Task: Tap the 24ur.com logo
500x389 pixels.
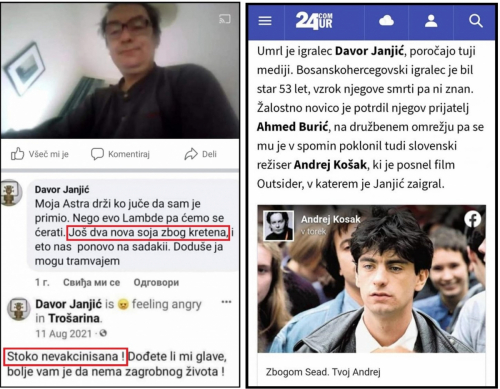Action: 314,21
